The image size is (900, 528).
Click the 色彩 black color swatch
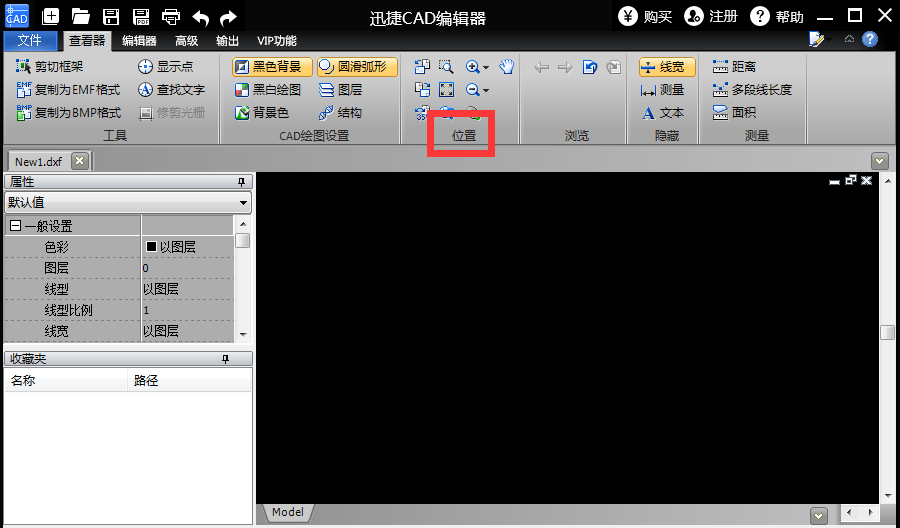coord(152,247)
